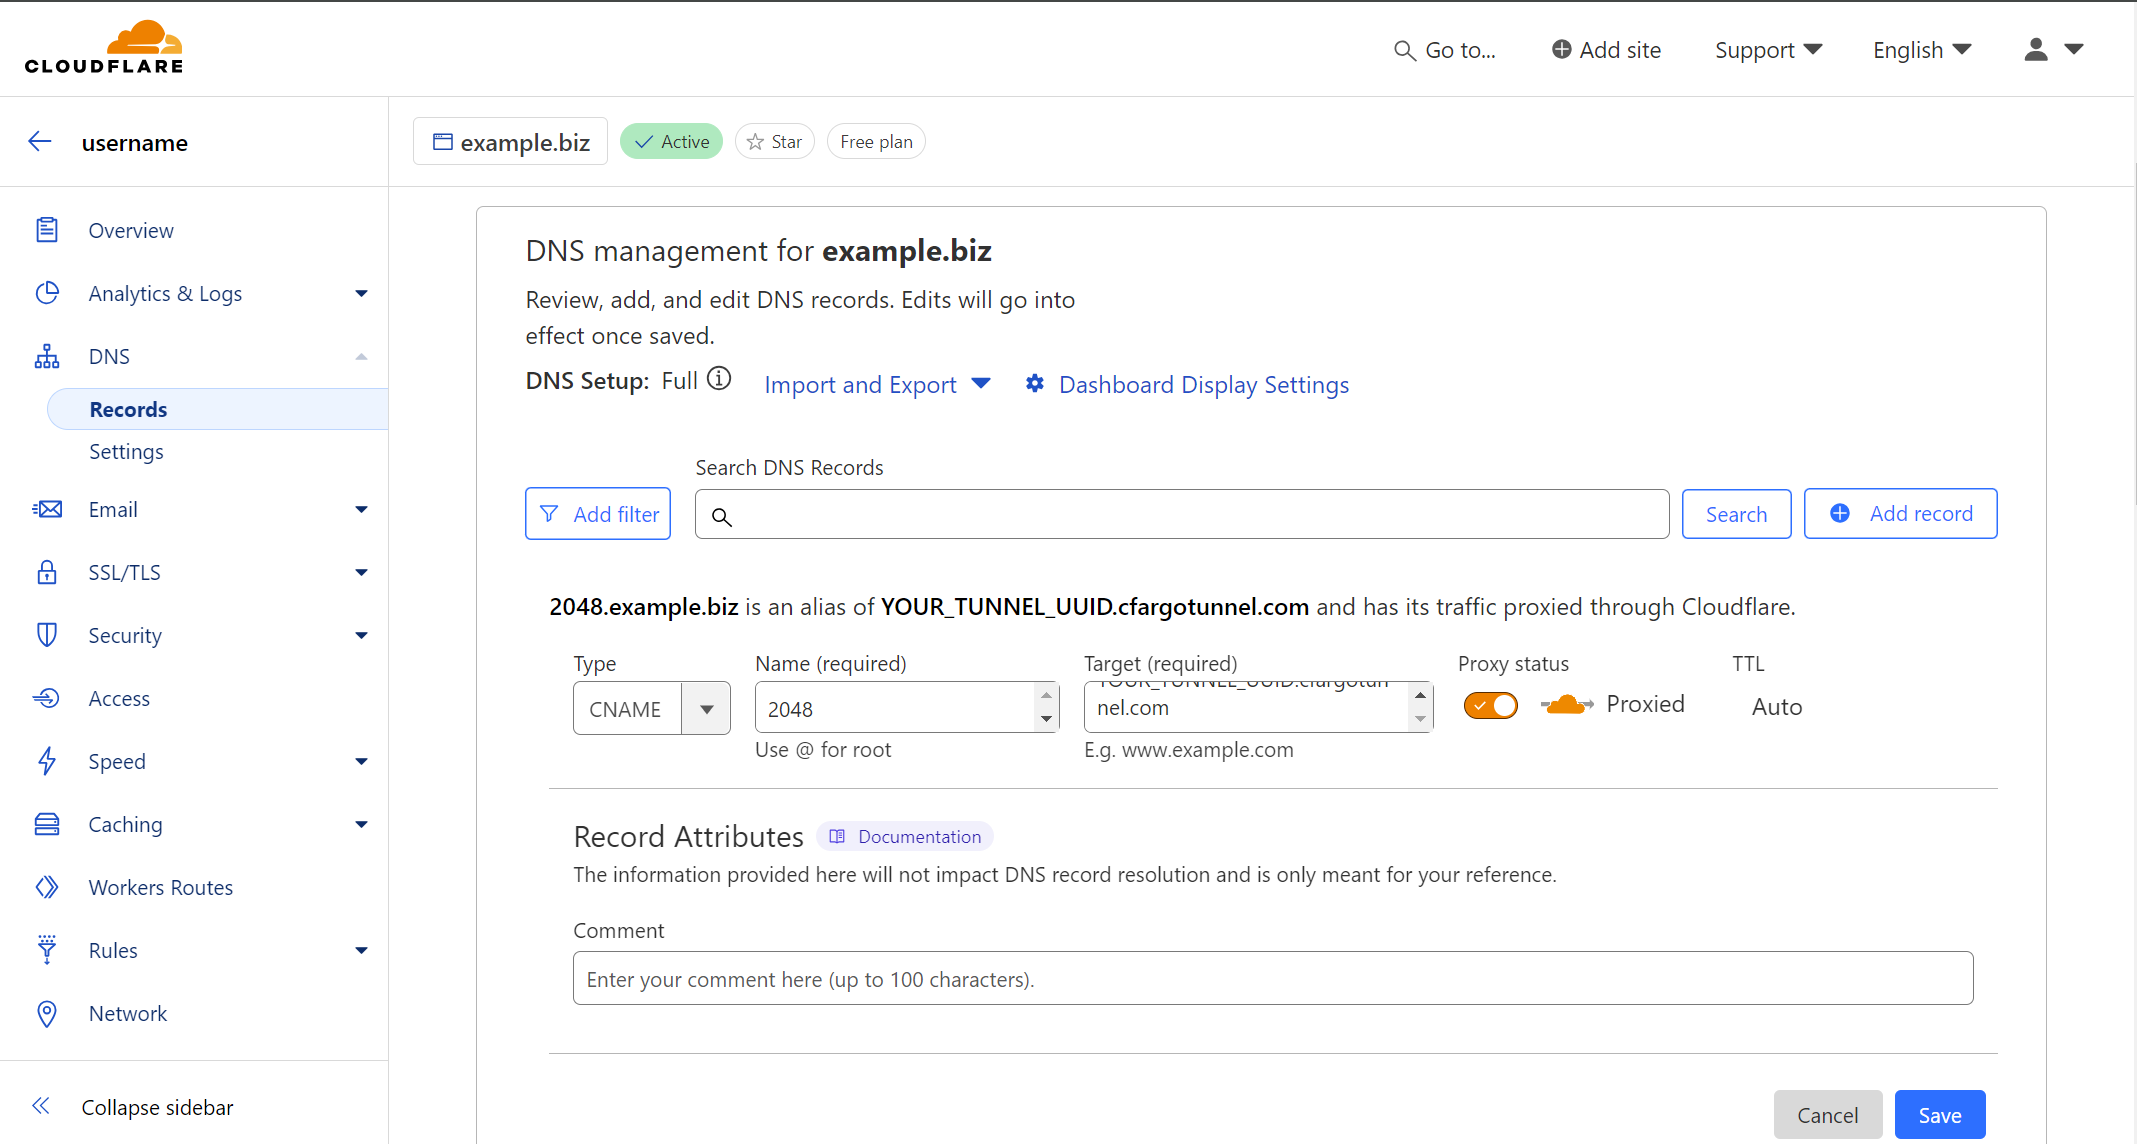The width and height of the screenshot is (2137, 1144).
Task: Click the Collapse sidebar label
Action: point(157,1106)
